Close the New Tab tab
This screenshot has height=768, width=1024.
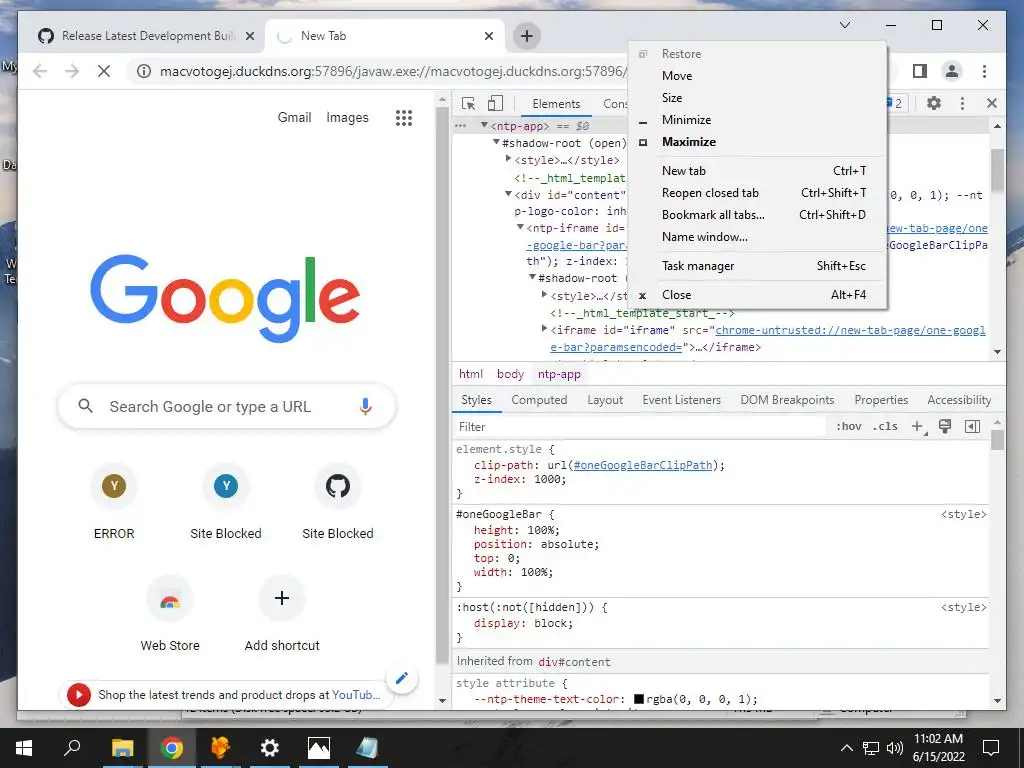point(488,36)
